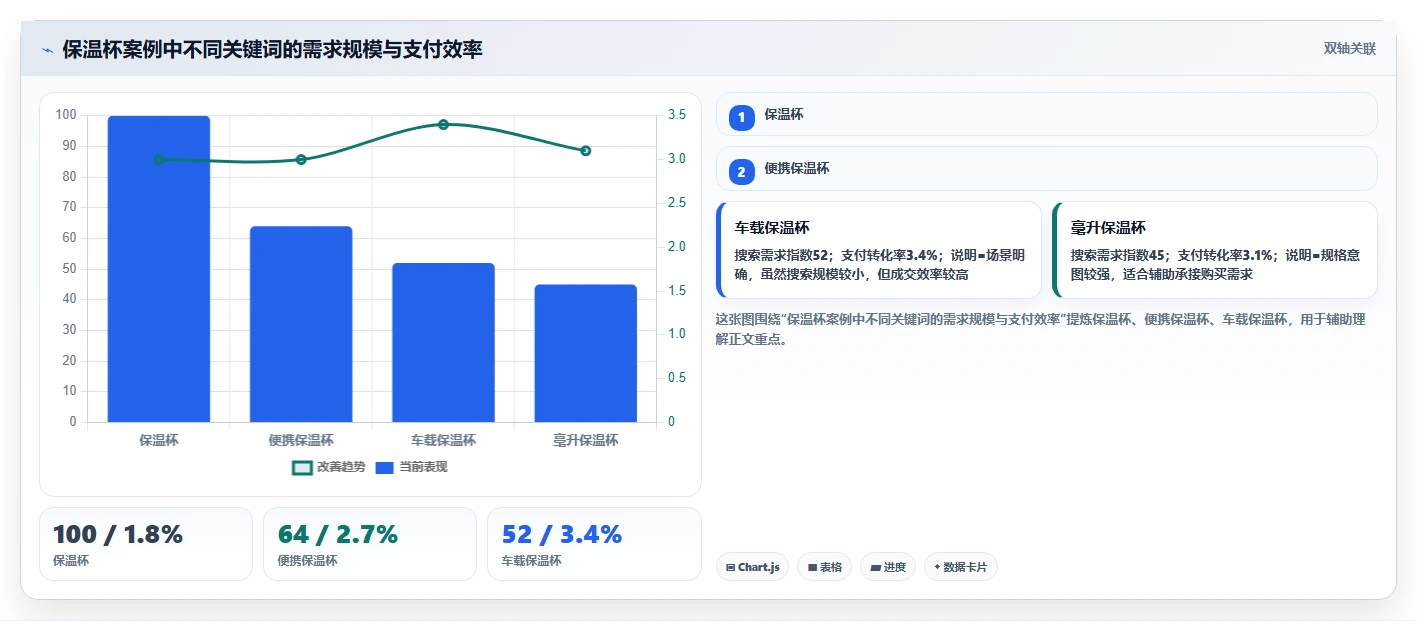Click the 双轴关联 label in header
Viewport: 1417px width, 621px height.
click(x=1350, y=49)
